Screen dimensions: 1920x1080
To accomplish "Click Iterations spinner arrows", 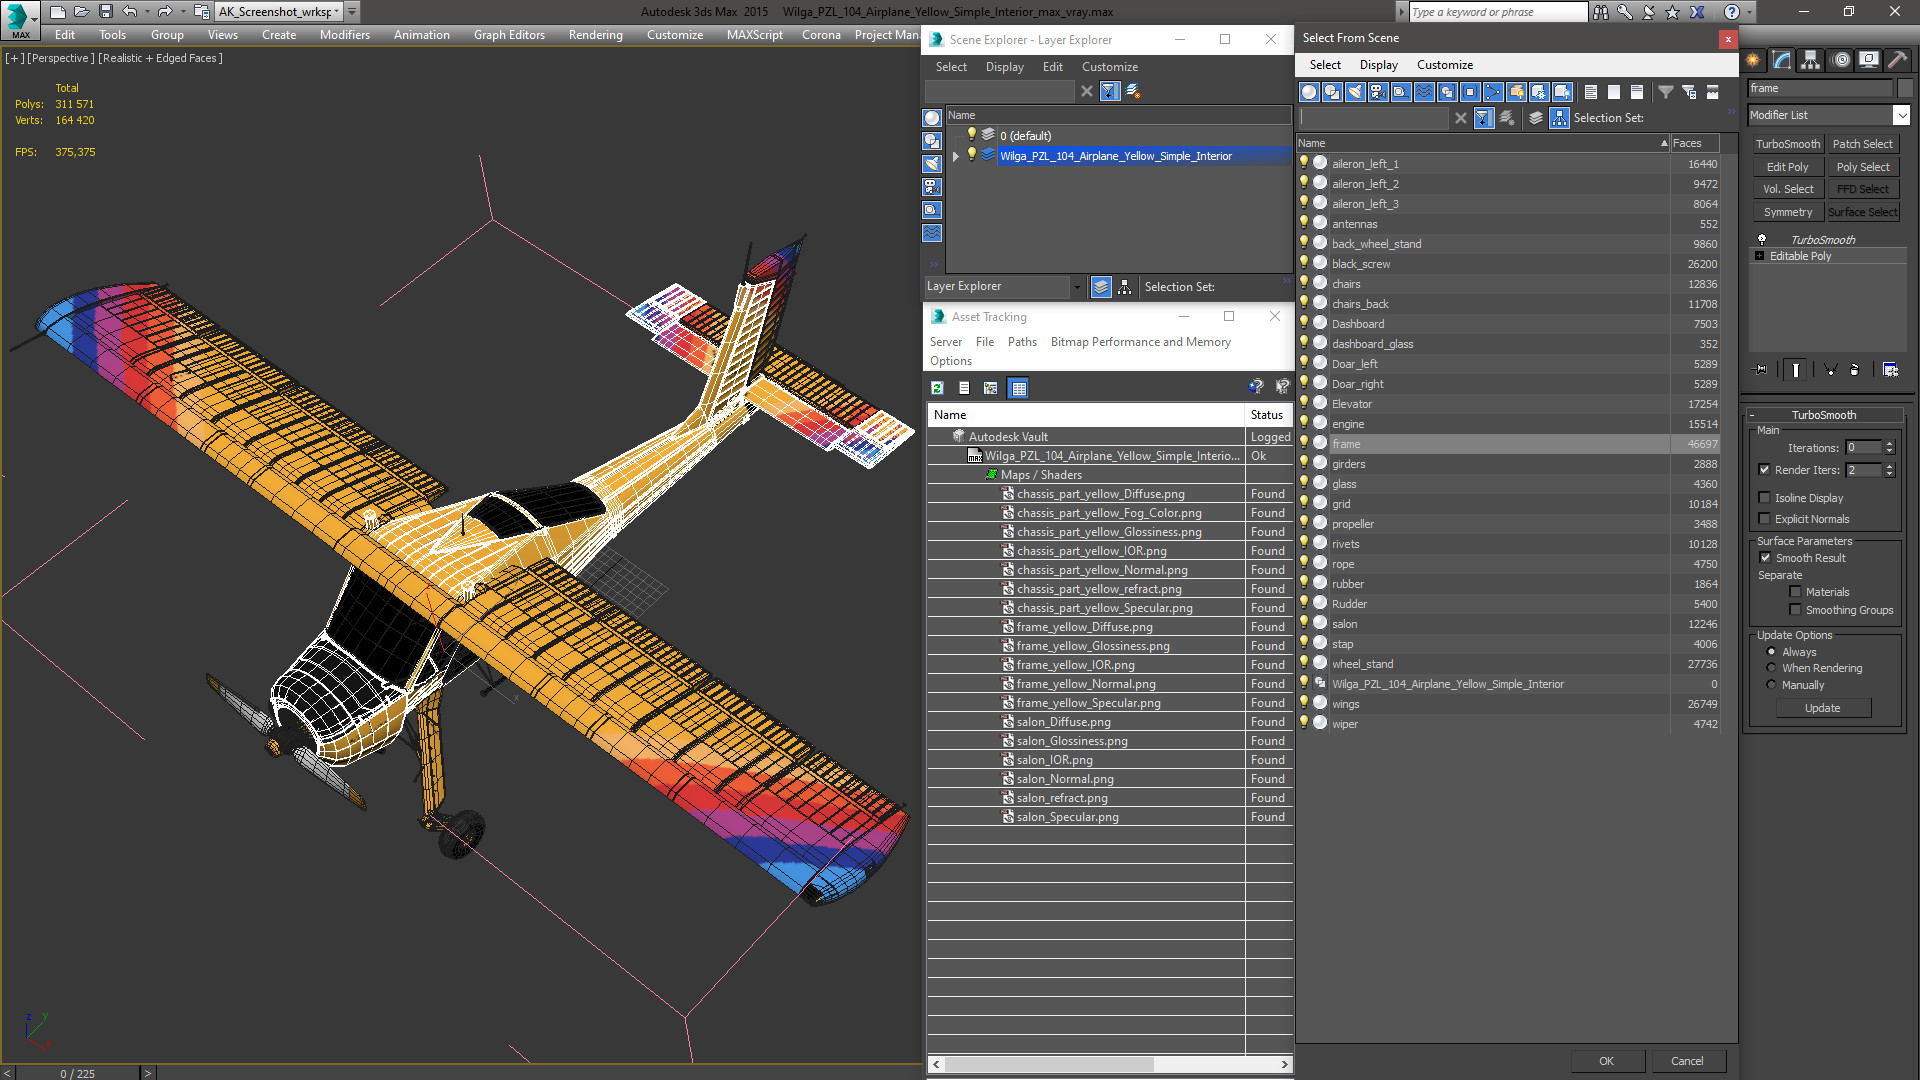I will (x=1889, y=448).
